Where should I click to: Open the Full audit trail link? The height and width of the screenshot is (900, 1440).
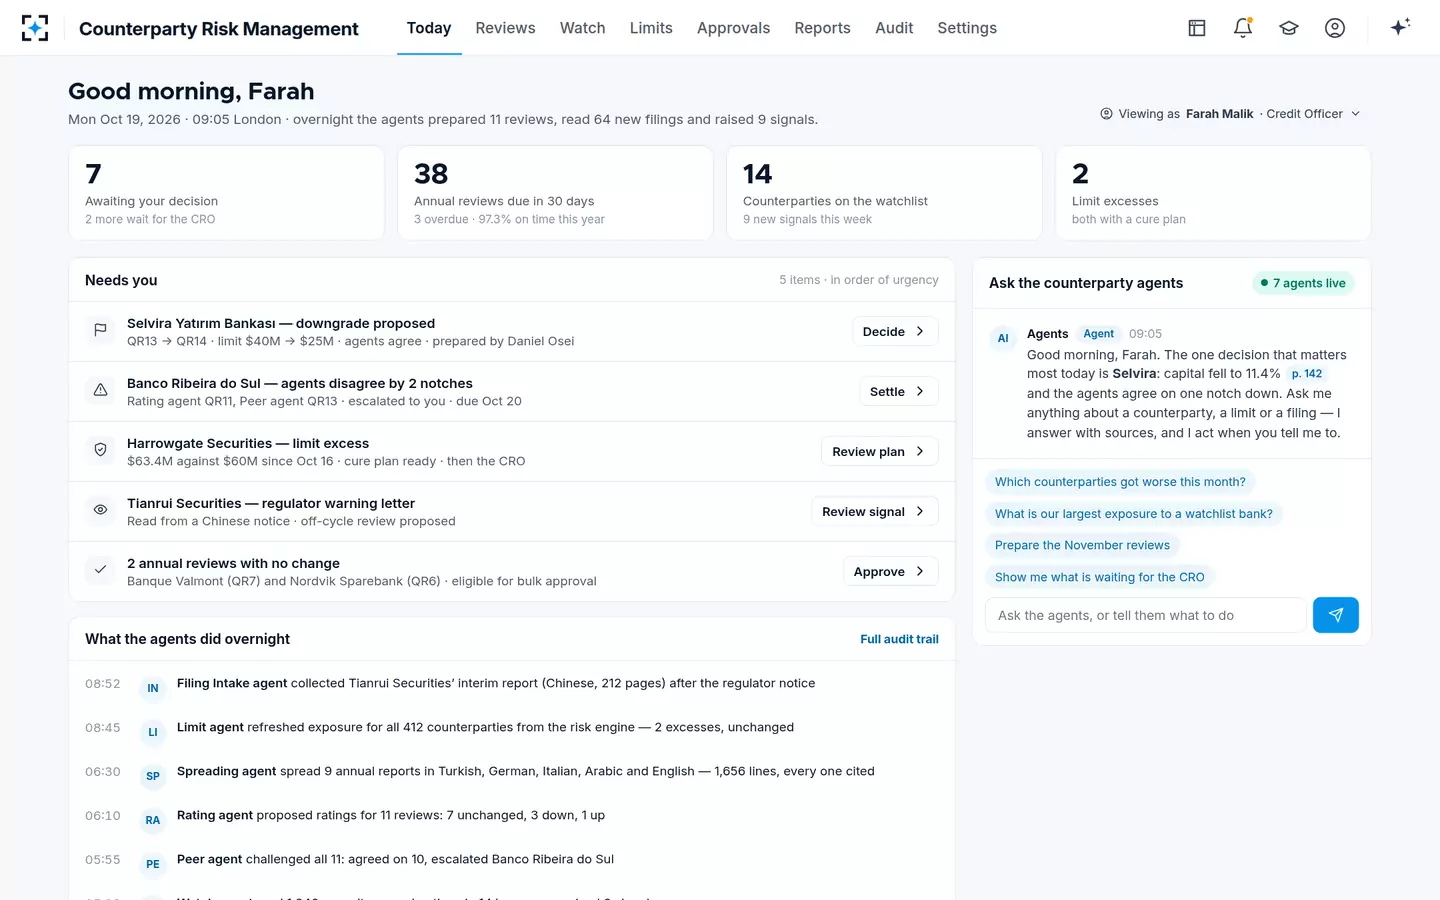[899, 639]
